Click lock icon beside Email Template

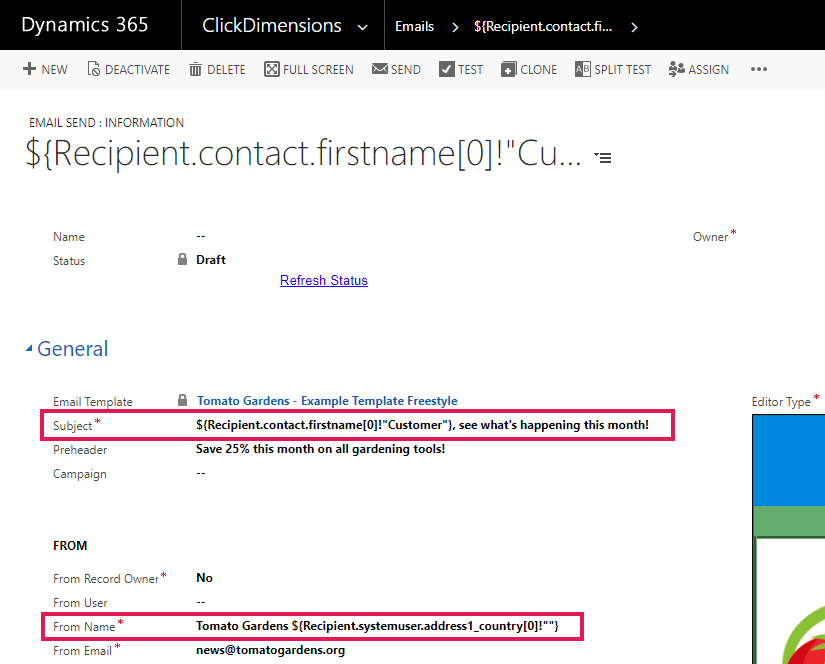pos(183,400)
